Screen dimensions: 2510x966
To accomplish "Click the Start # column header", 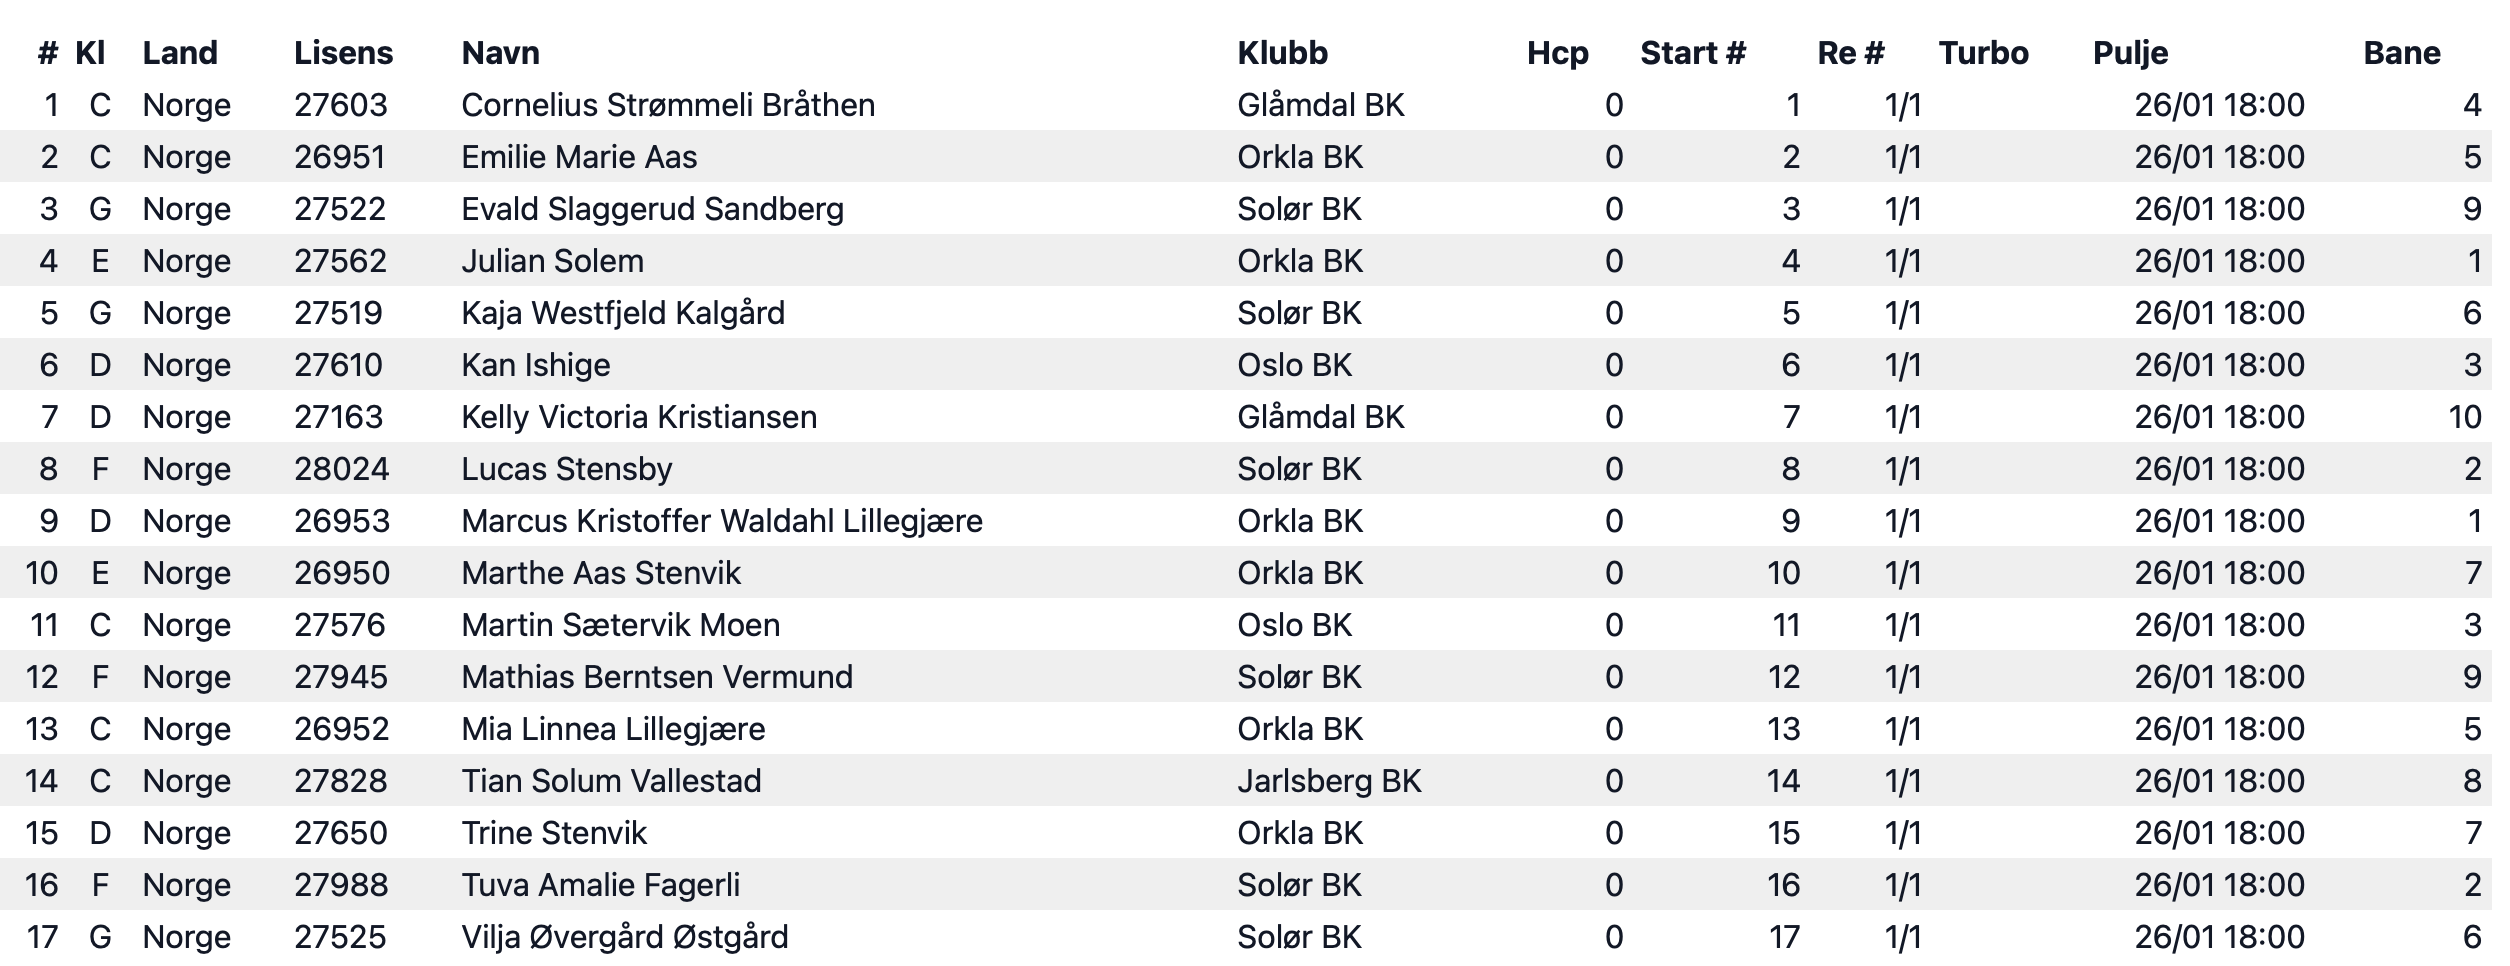I will [1693, 53].
